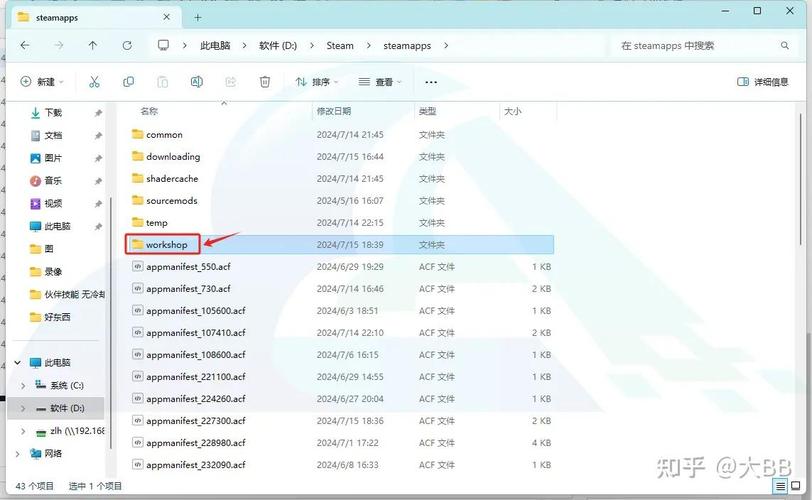The width and height of the screenshot is (812, 500).
Task: Refresh the steamapps folder view
Action: pyautogui.click(x=127, y=46)
